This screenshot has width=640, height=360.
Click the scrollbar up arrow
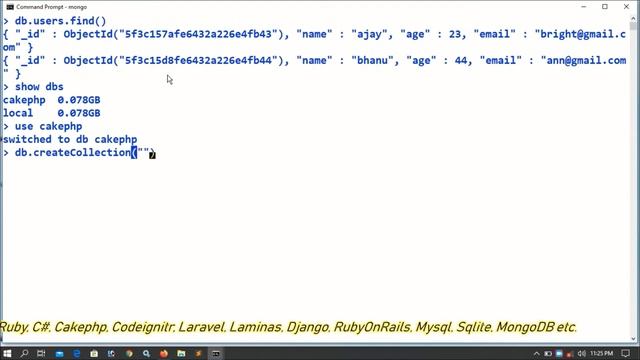tap(633, 18)
